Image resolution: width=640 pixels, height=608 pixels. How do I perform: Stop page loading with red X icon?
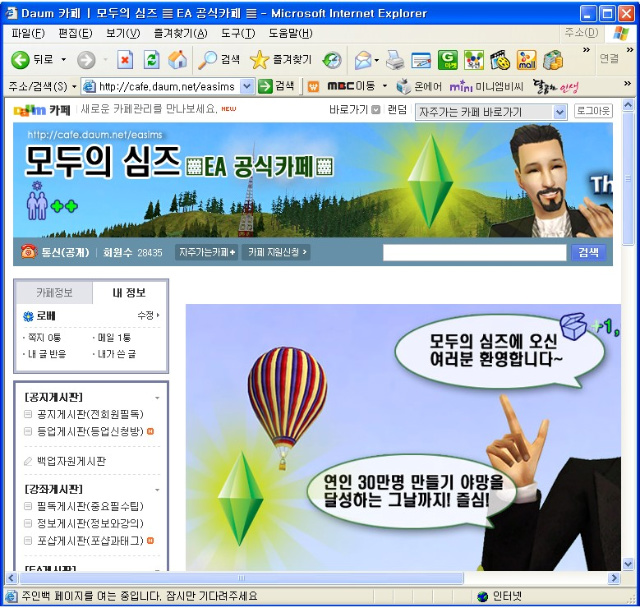tap(125, 60)
